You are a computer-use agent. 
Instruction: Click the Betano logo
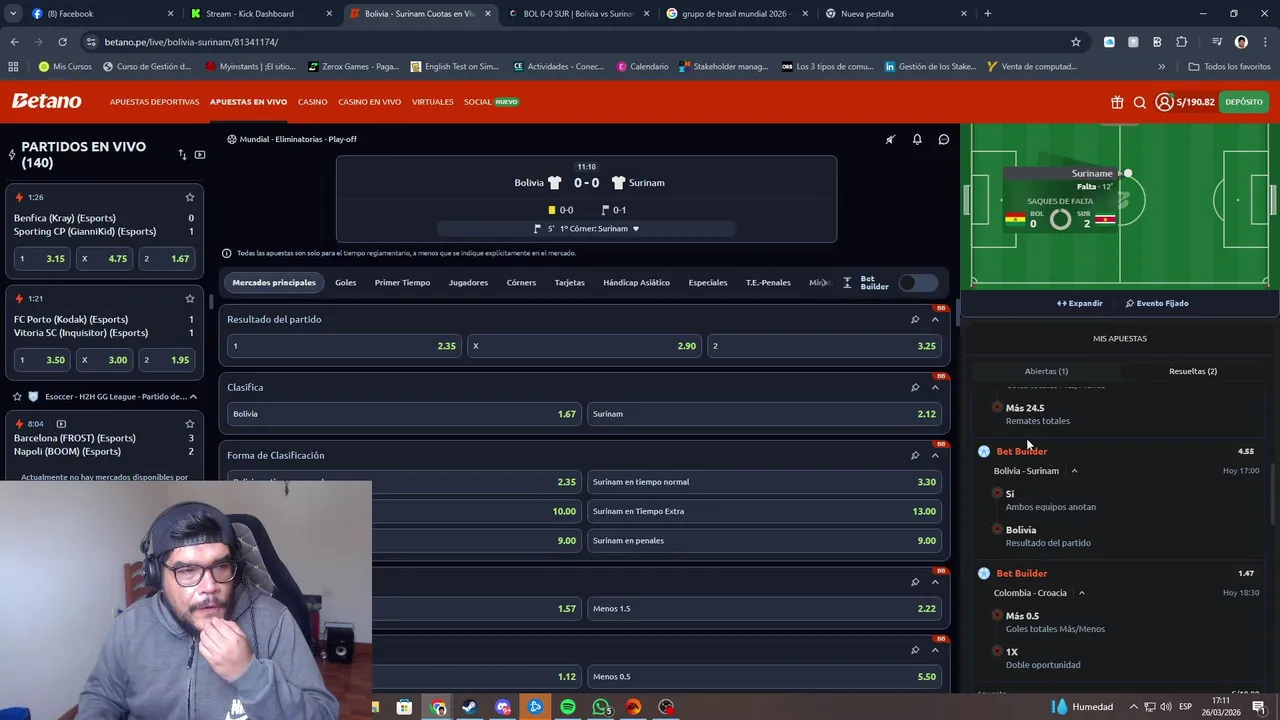(46, 101)
